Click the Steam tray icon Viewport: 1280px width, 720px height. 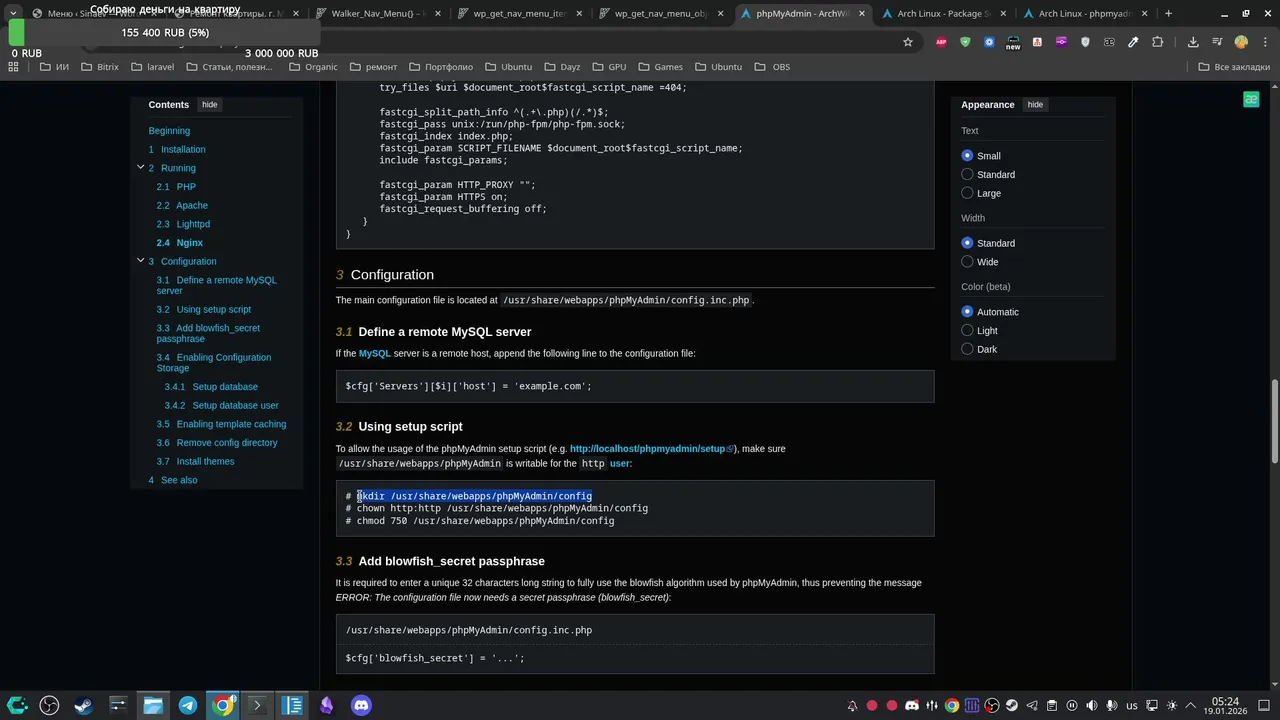click(1012, 706)
